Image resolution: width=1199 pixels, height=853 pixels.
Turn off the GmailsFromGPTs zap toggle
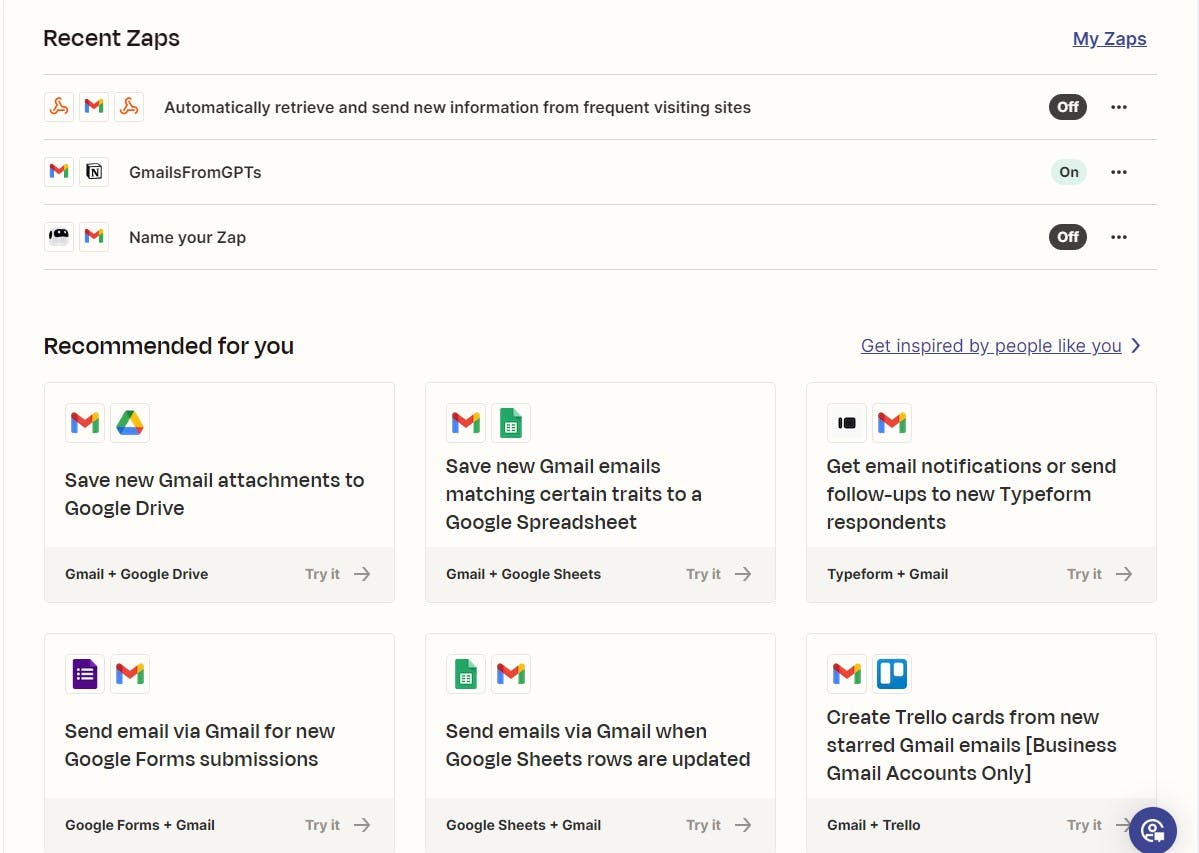[1068, 172]
